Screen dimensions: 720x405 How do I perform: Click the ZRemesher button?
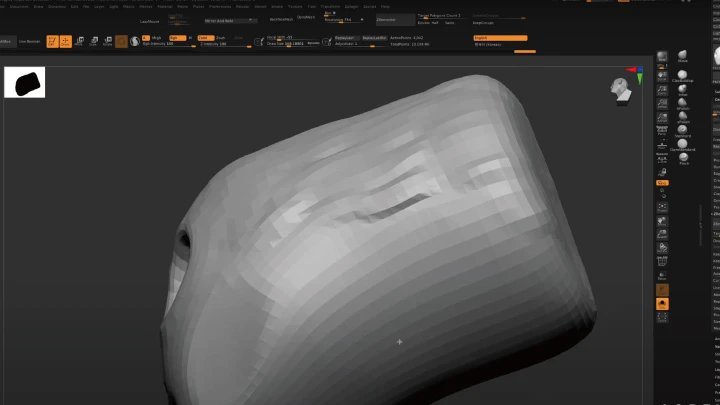pos(395,20)
